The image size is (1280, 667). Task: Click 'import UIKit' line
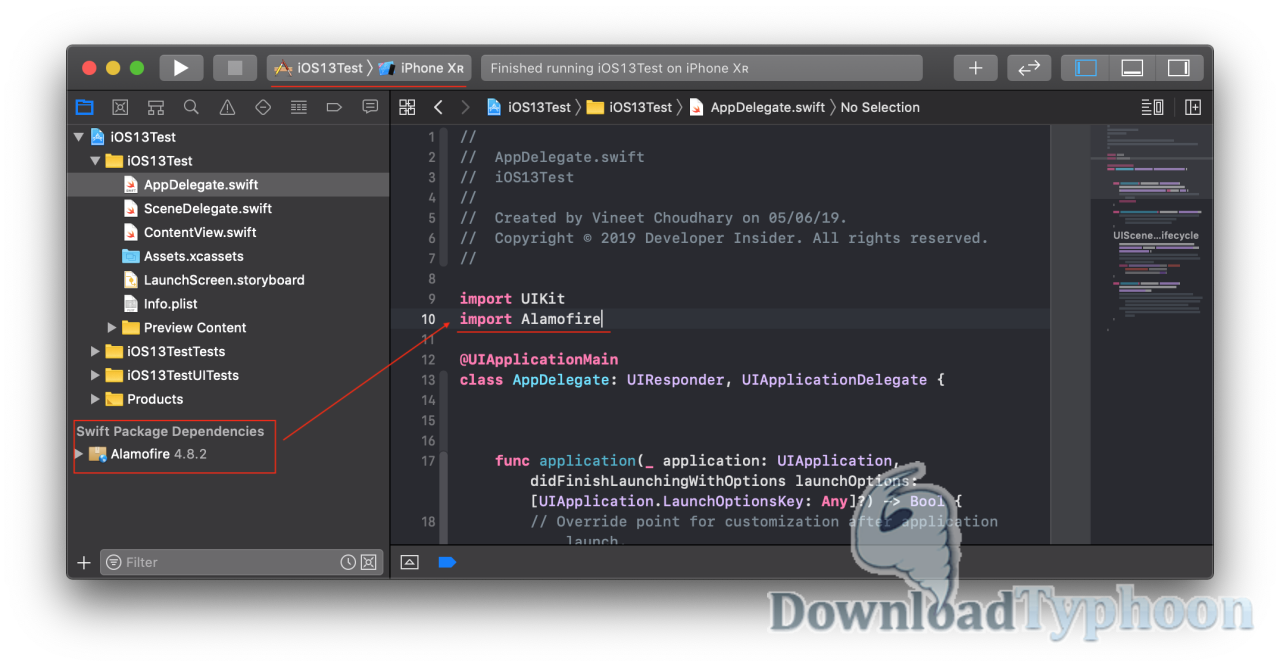(512, 298)
